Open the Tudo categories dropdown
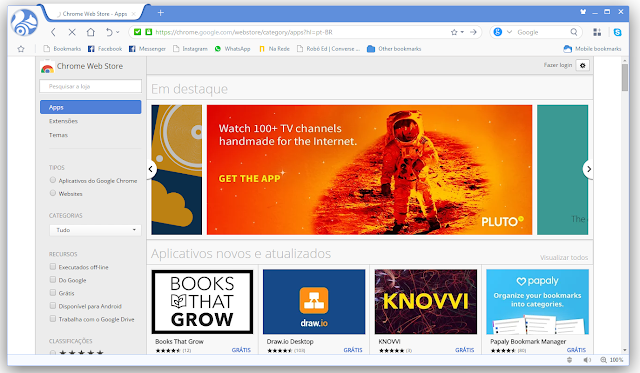Image resolution: width=640 pixels, height=373 pixels. point(95,230)
